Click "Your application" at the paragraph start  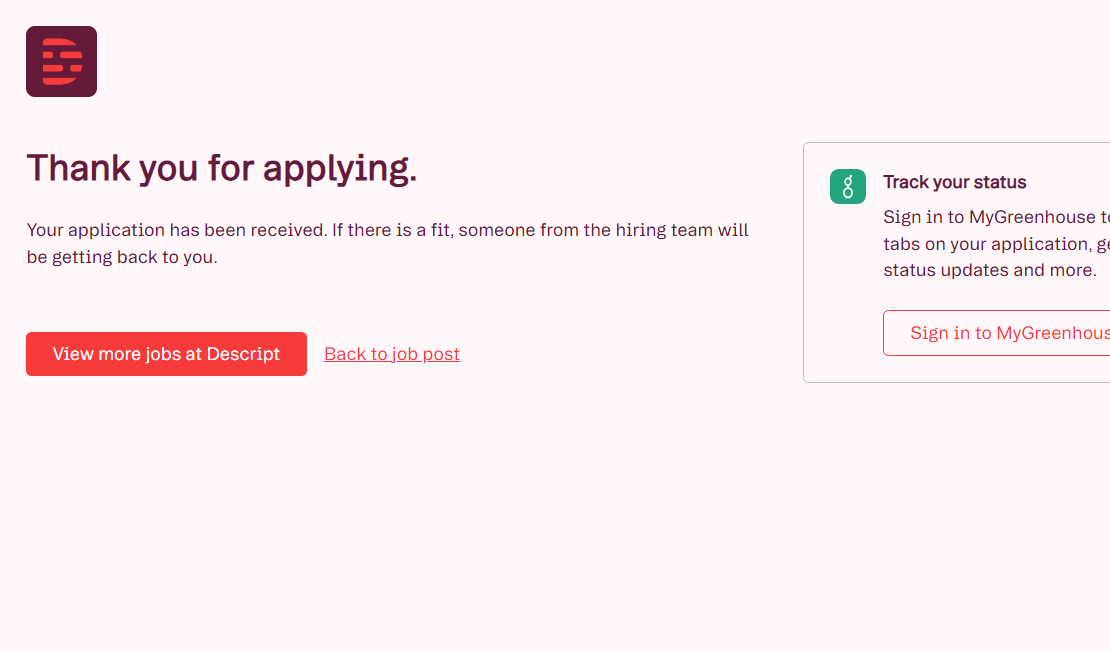pos(95,230)
